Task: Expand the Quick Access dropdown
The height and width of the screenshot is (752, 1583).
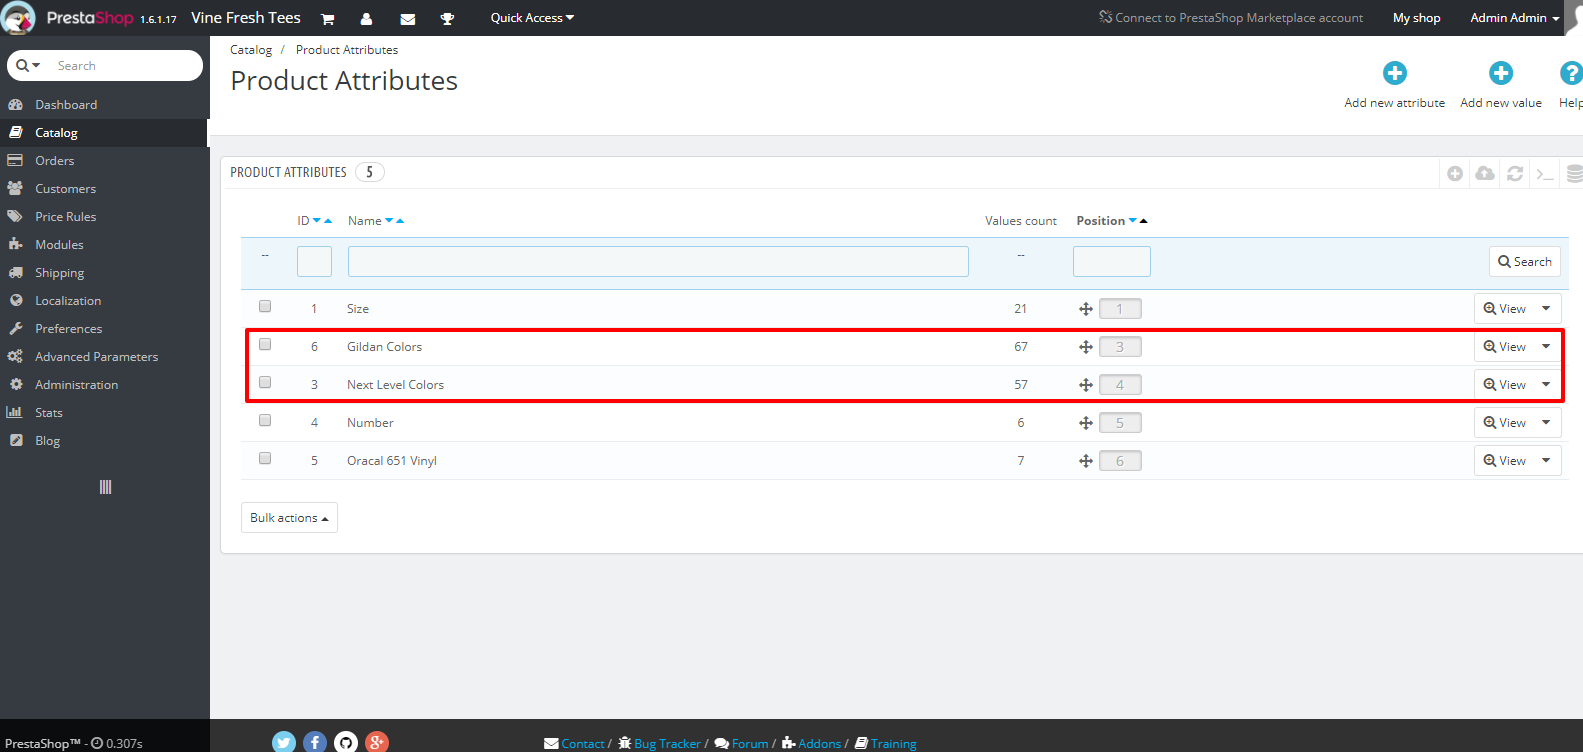Action: point(532,18)
